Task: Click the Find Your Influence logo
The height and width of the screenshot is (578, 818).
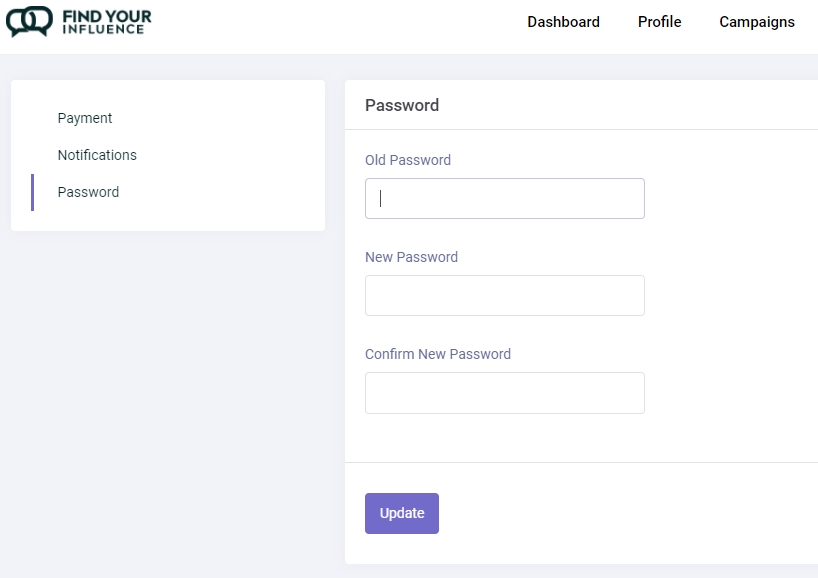Action: [79, 21]
